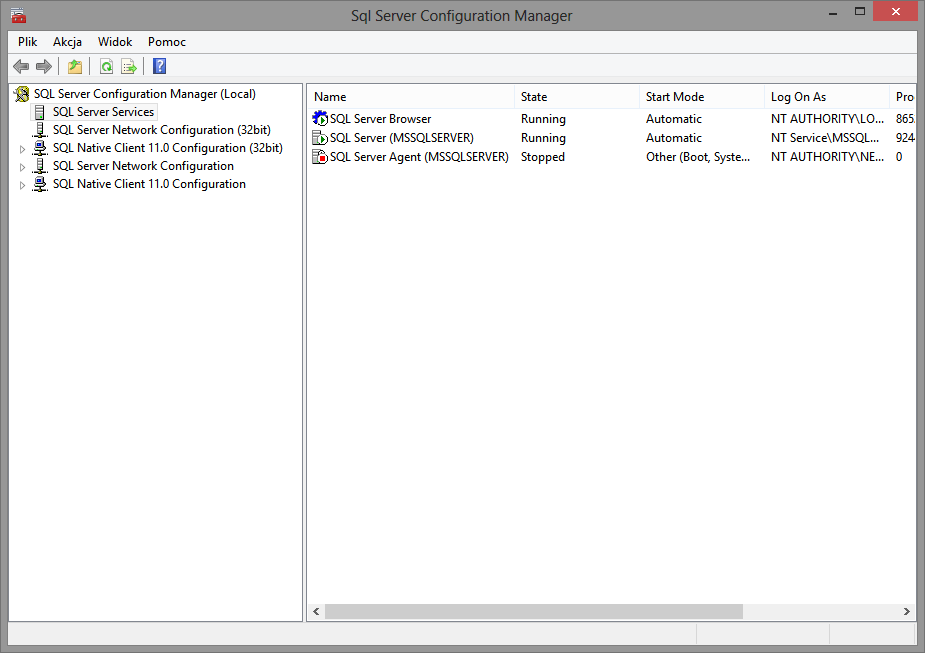Click the SQL Server Browser service icon
Screen dimensions: 925x653
(320, 119)
